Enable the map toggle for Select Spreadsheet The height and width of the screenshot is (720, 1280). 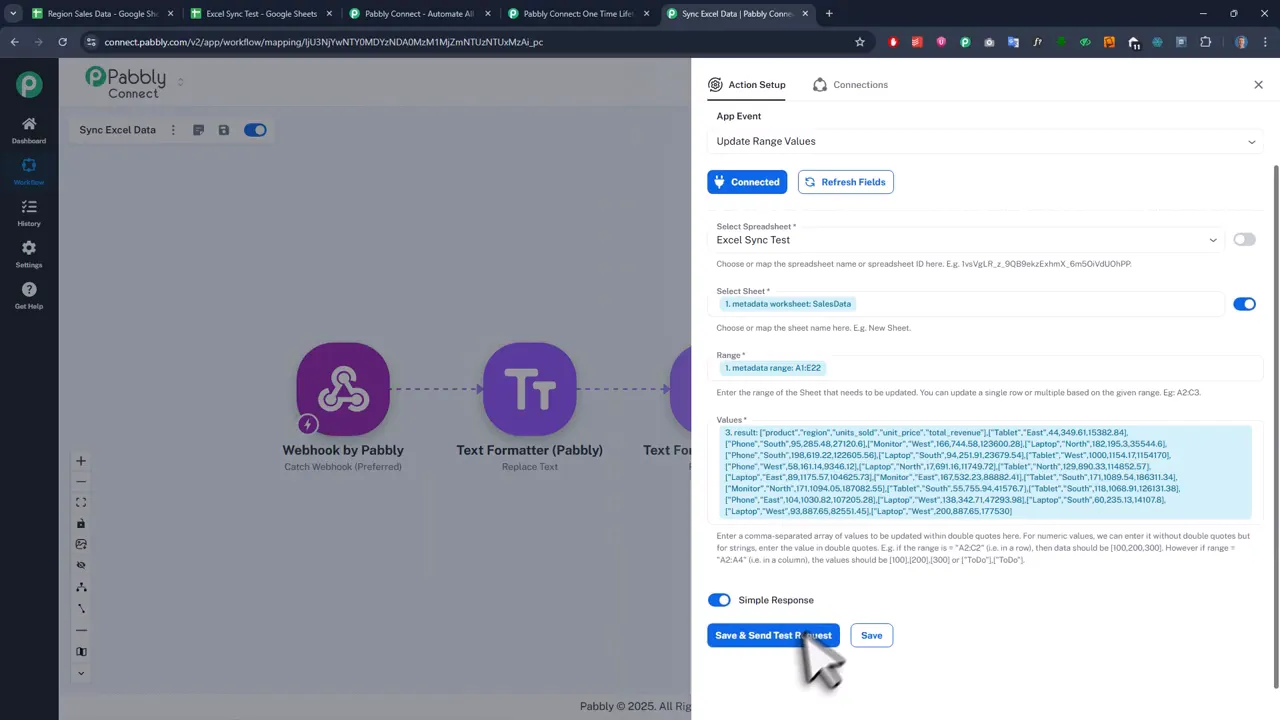tap(1244, 240)
